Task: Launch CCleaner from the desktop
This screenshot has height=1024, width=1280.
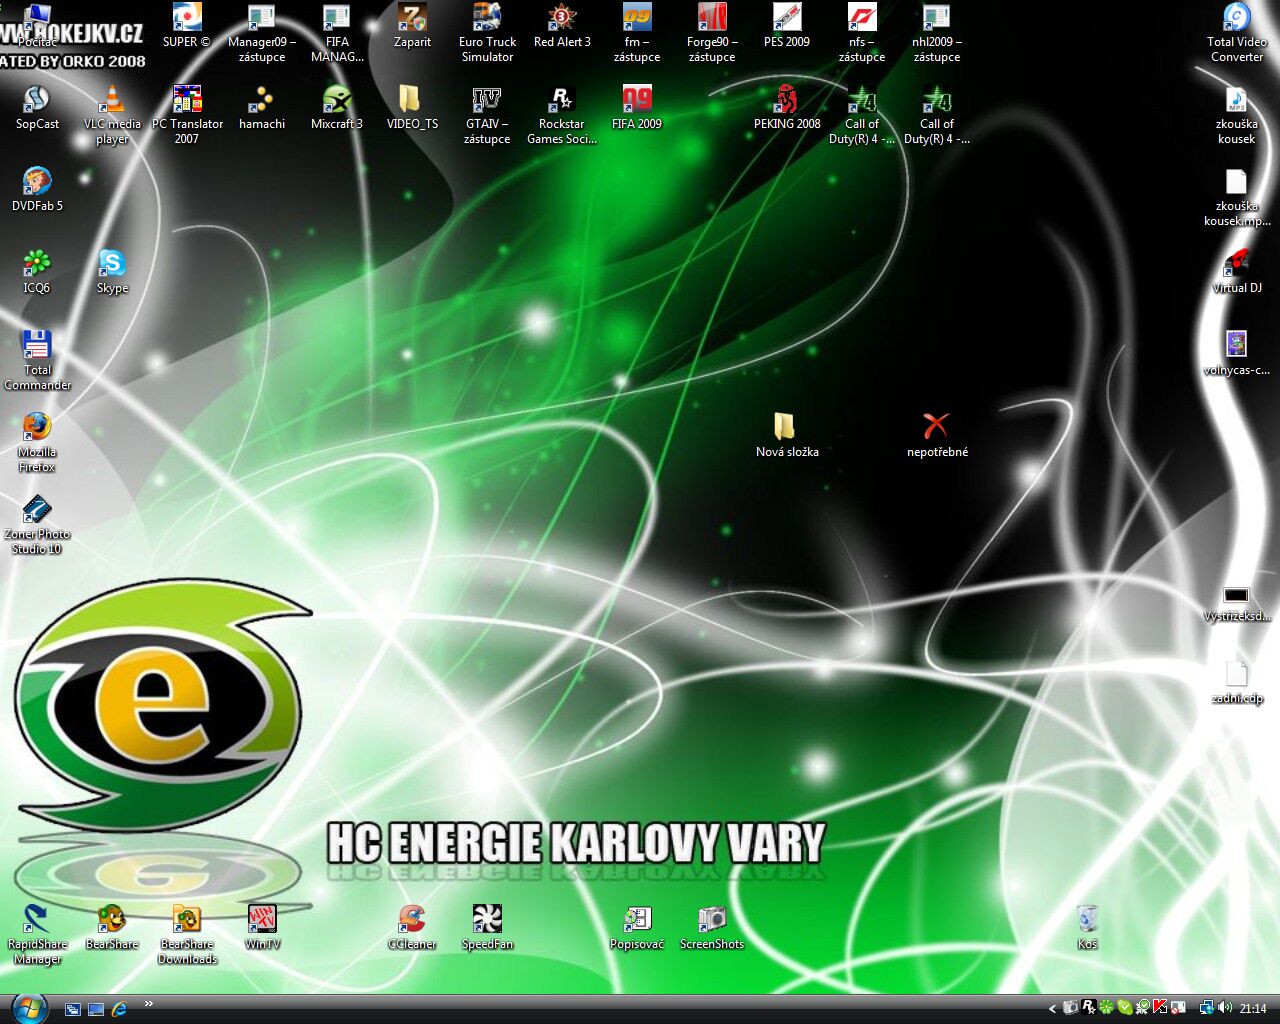Action: coord(412,926)
